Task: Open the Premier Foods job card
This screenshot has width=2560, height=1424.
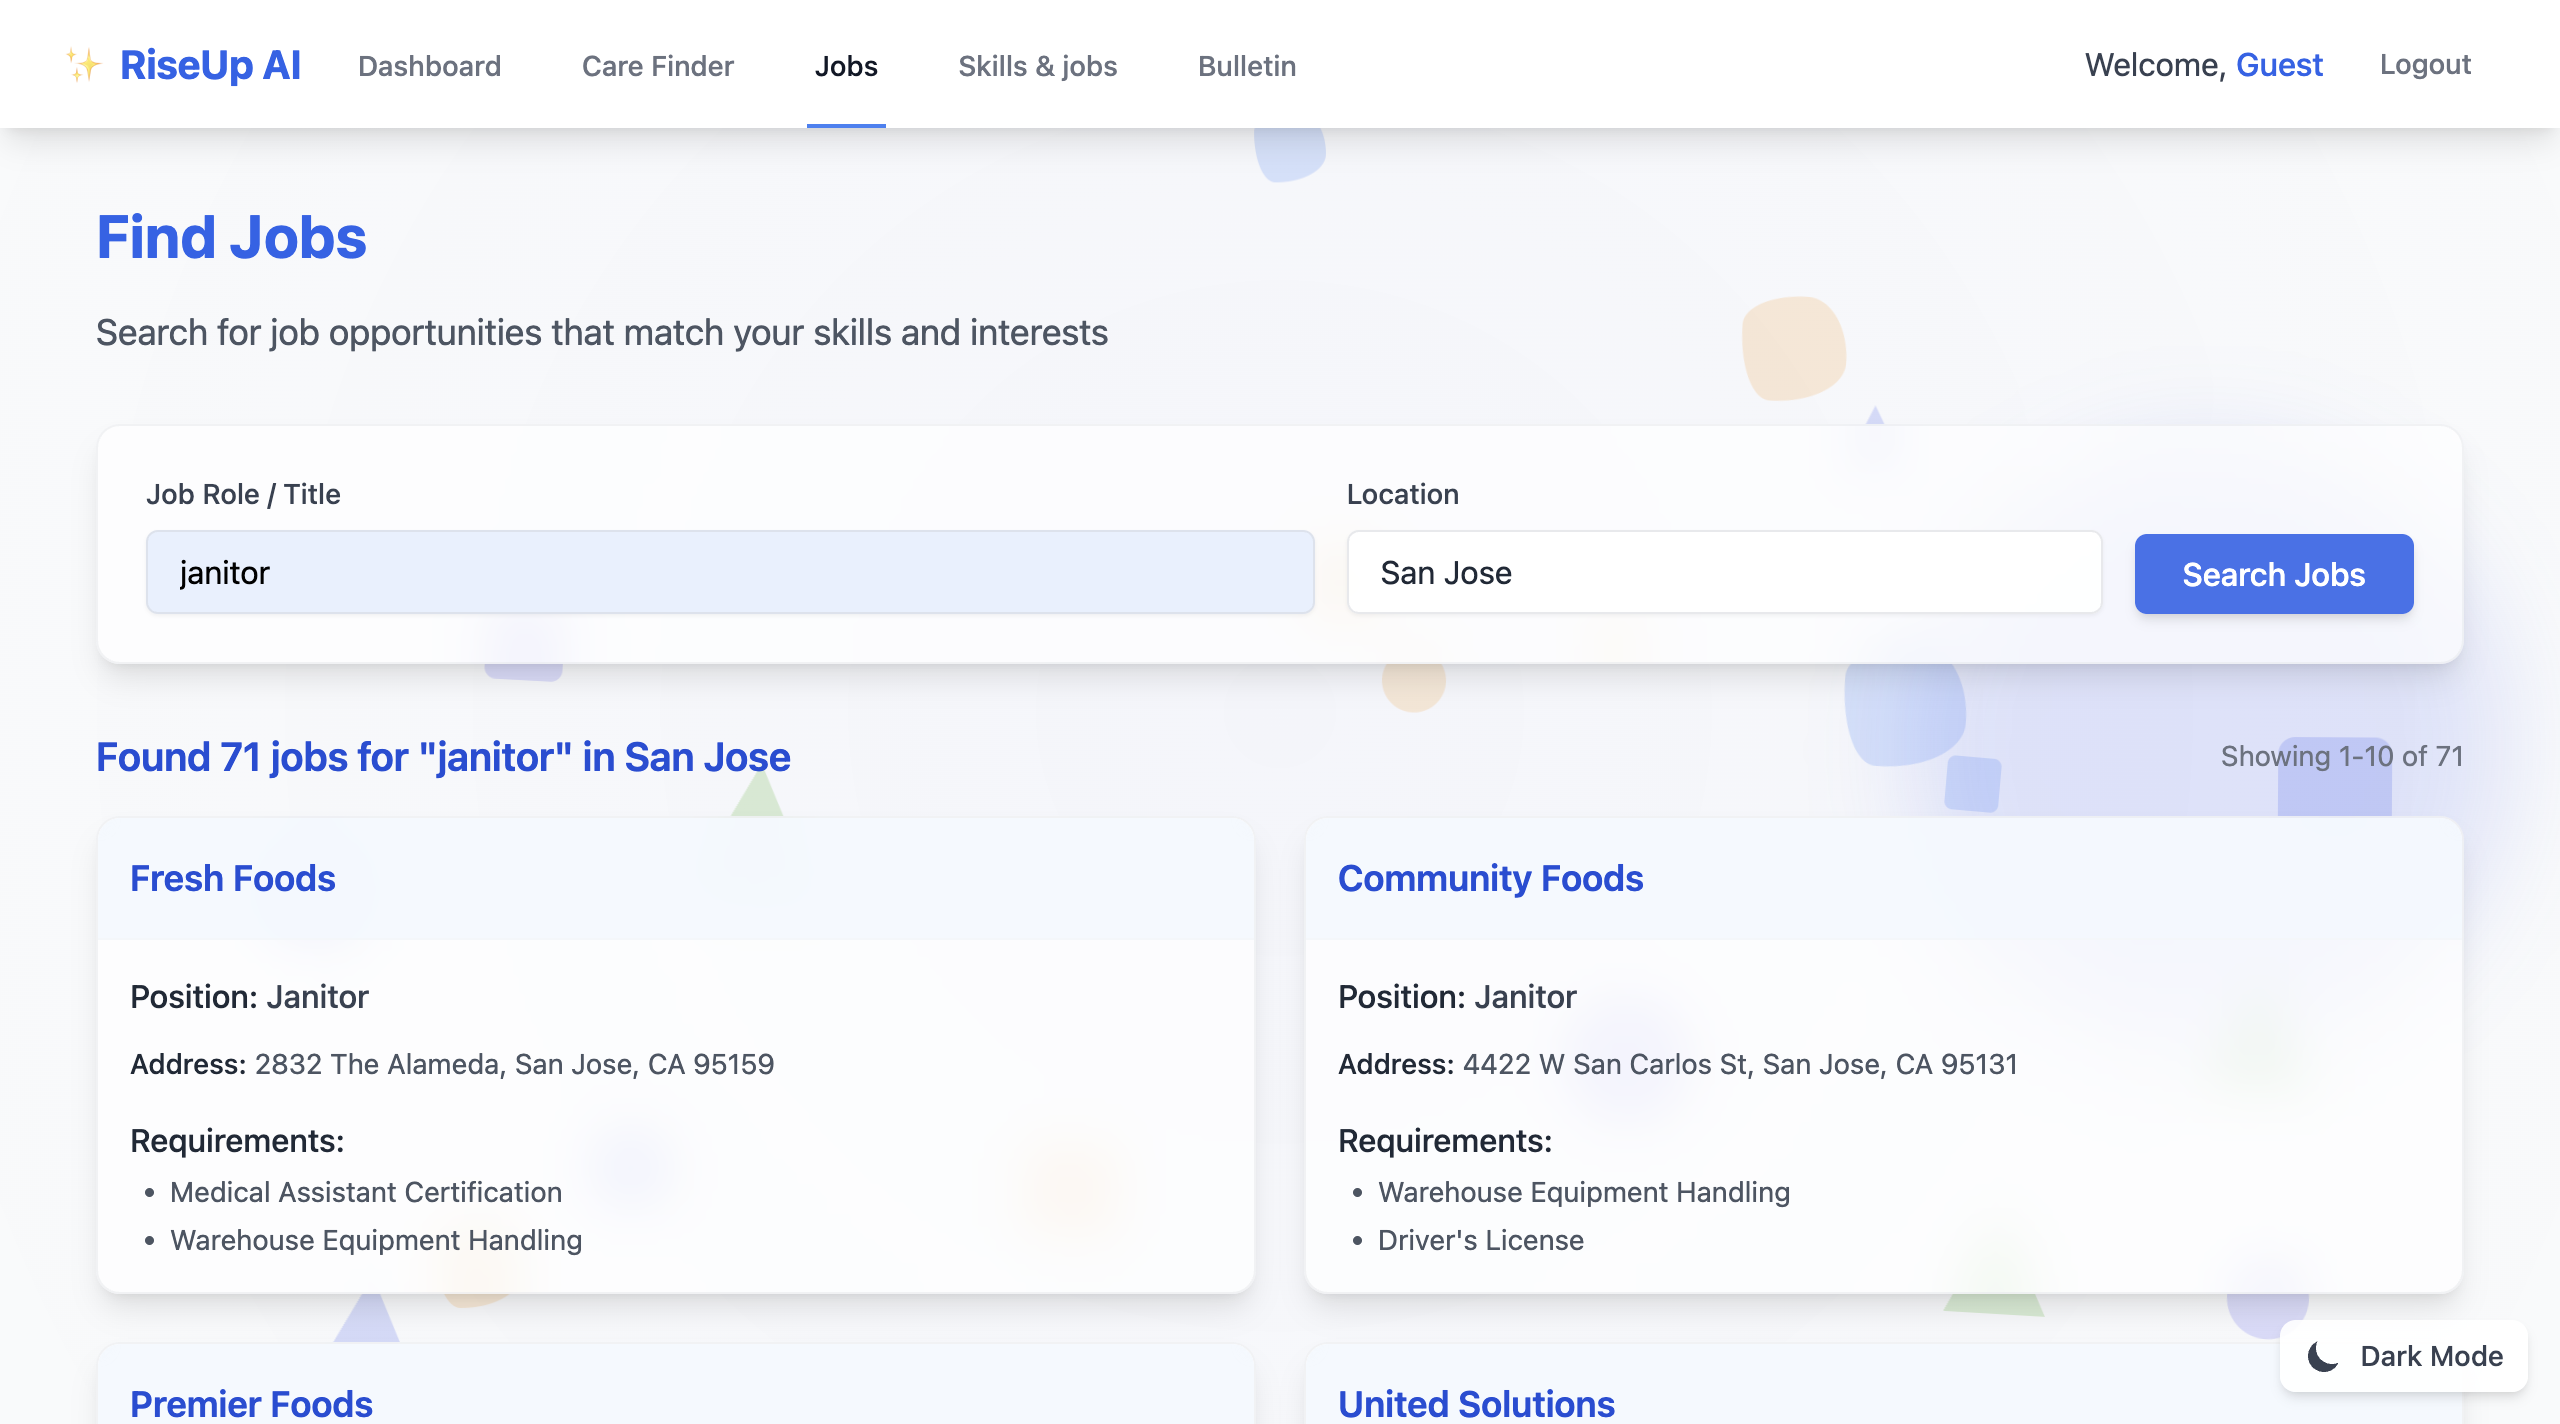Action: pyautogui.click(x=252, y=1403)
